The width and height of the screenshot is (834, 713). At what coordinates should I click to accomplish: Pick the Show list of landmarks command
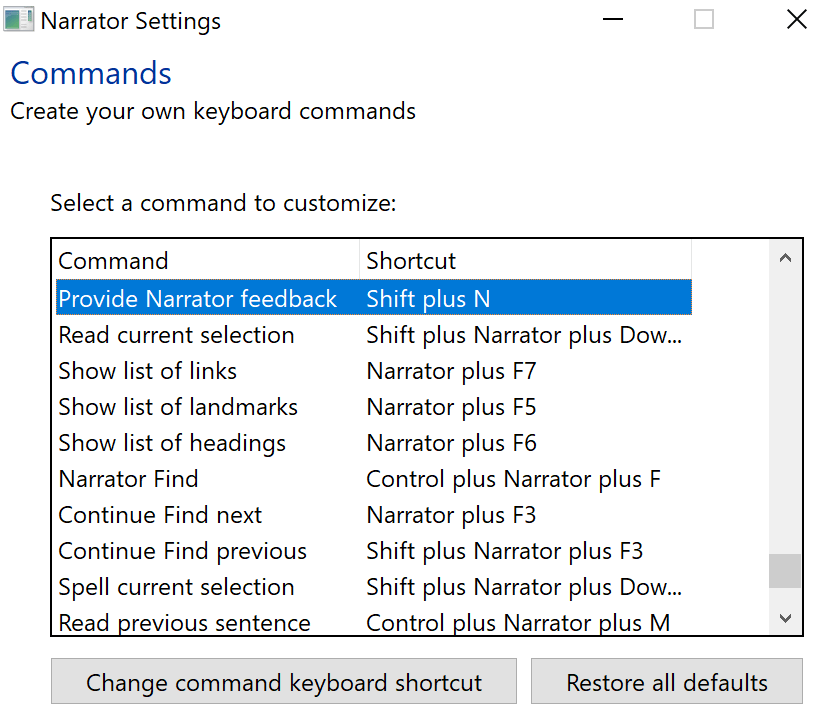pyautogui.click(x=178, y=407)
